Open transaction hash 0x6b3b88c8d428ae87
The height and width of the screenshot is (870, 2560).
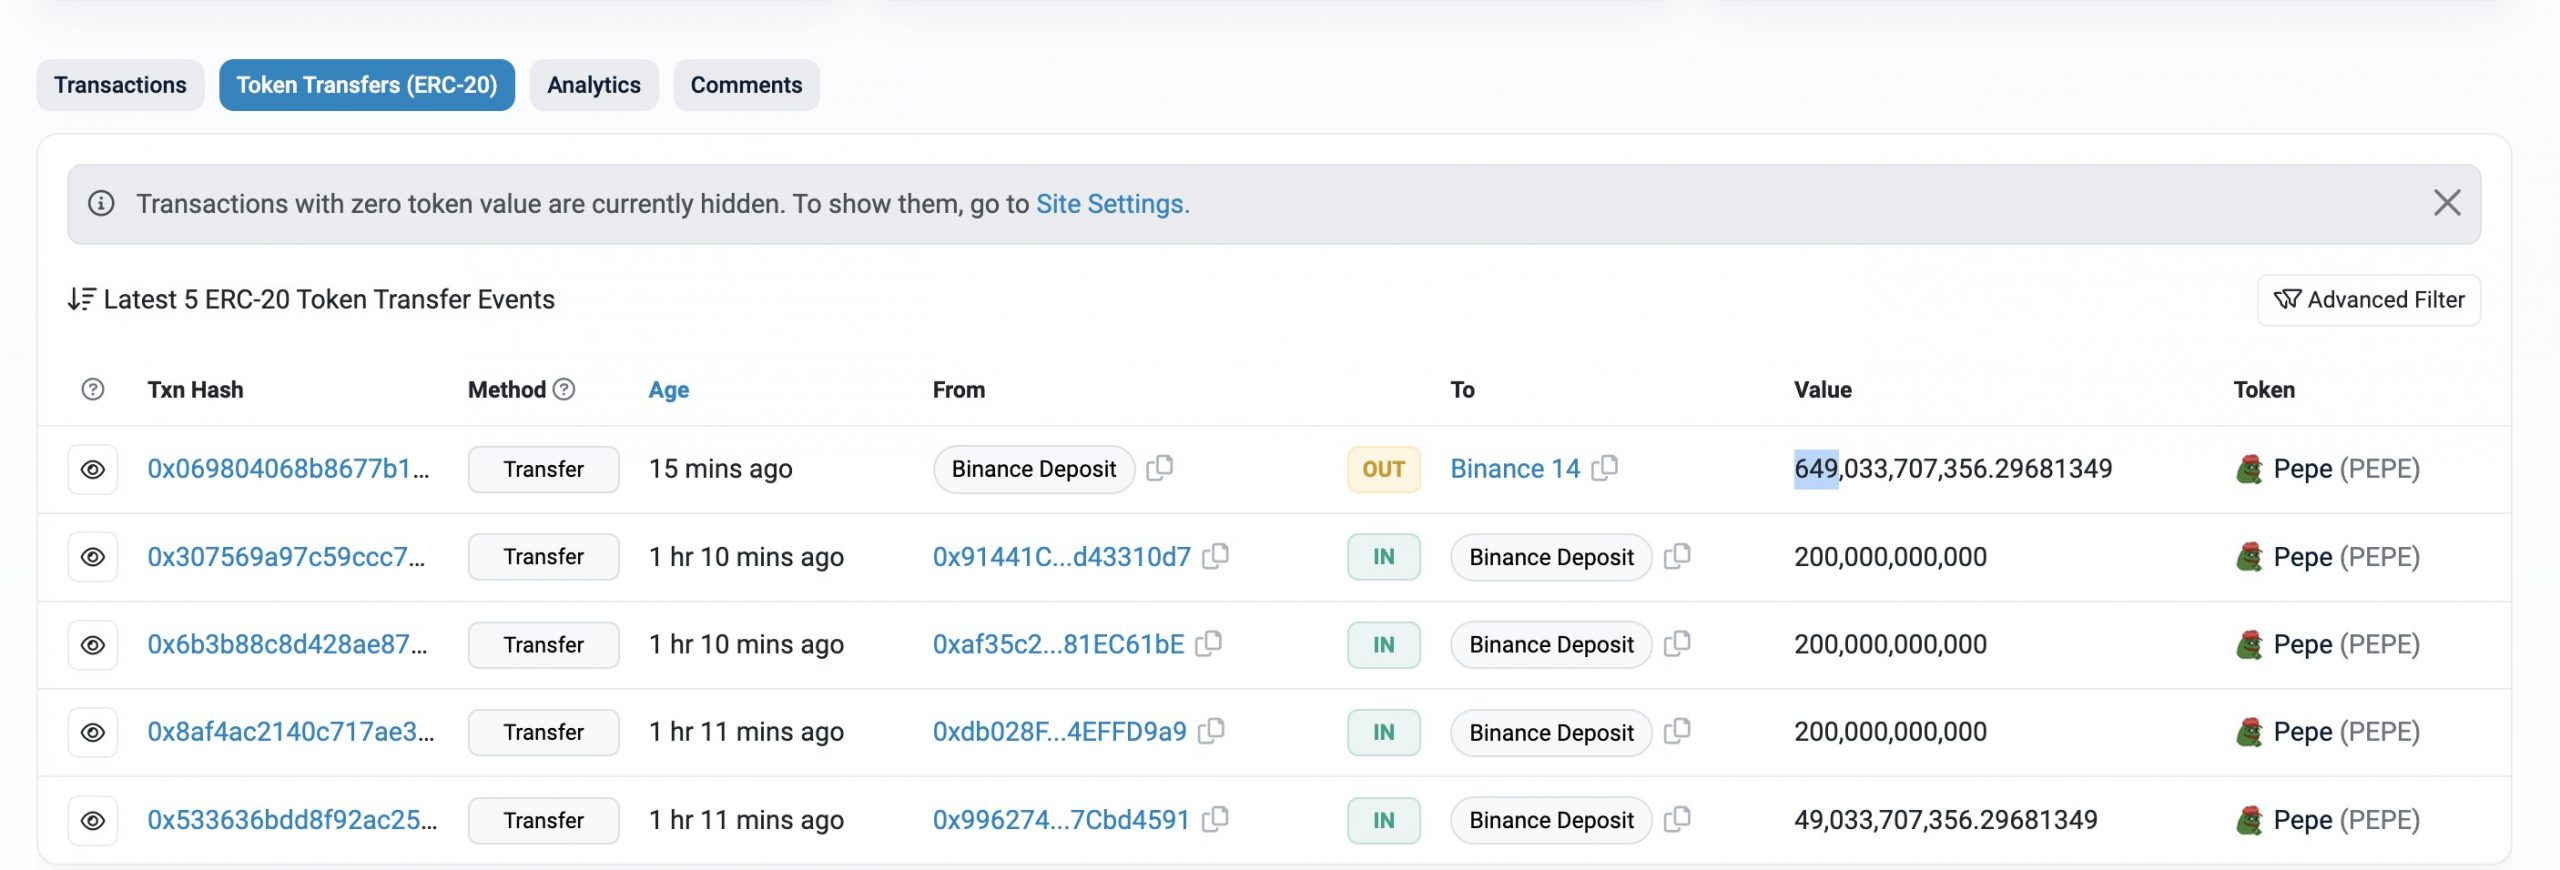coord(287,645)
